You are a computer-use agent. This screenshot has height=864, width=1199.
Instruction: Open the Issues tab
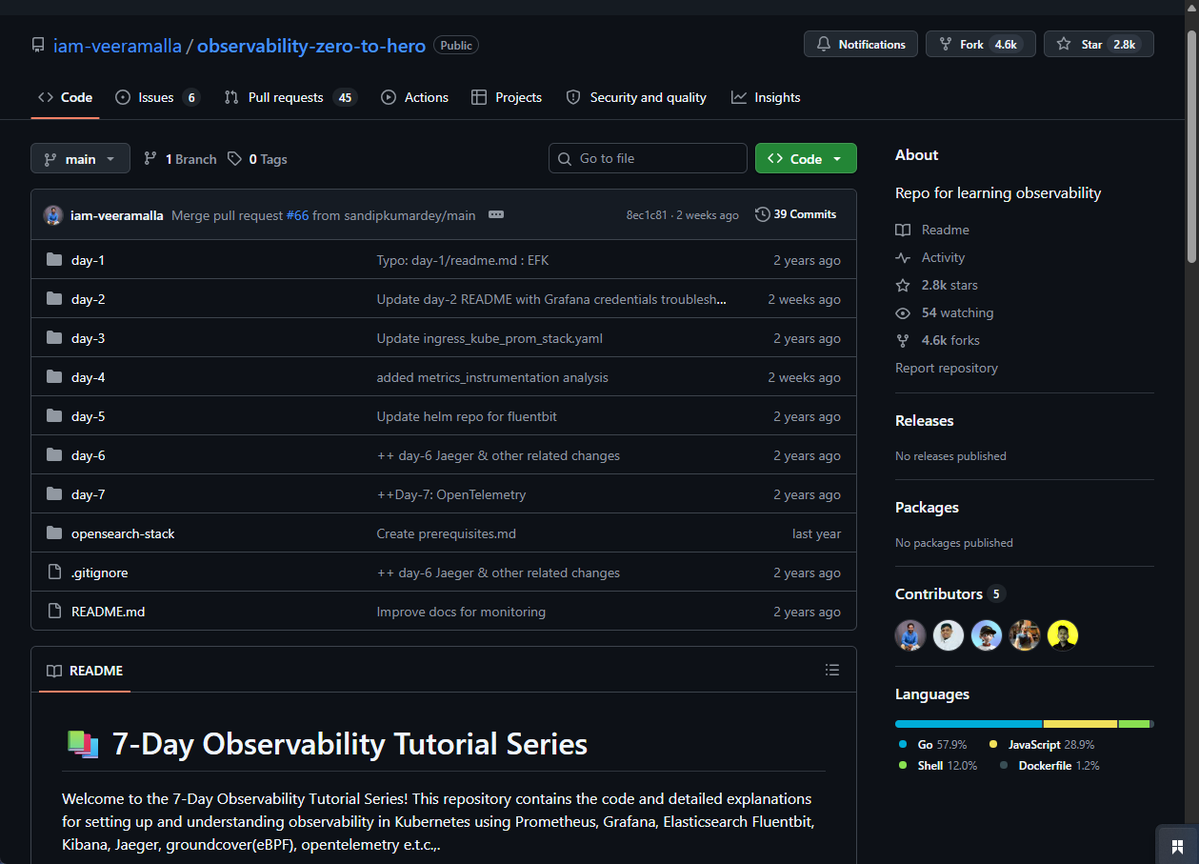(x=157, y=97)
